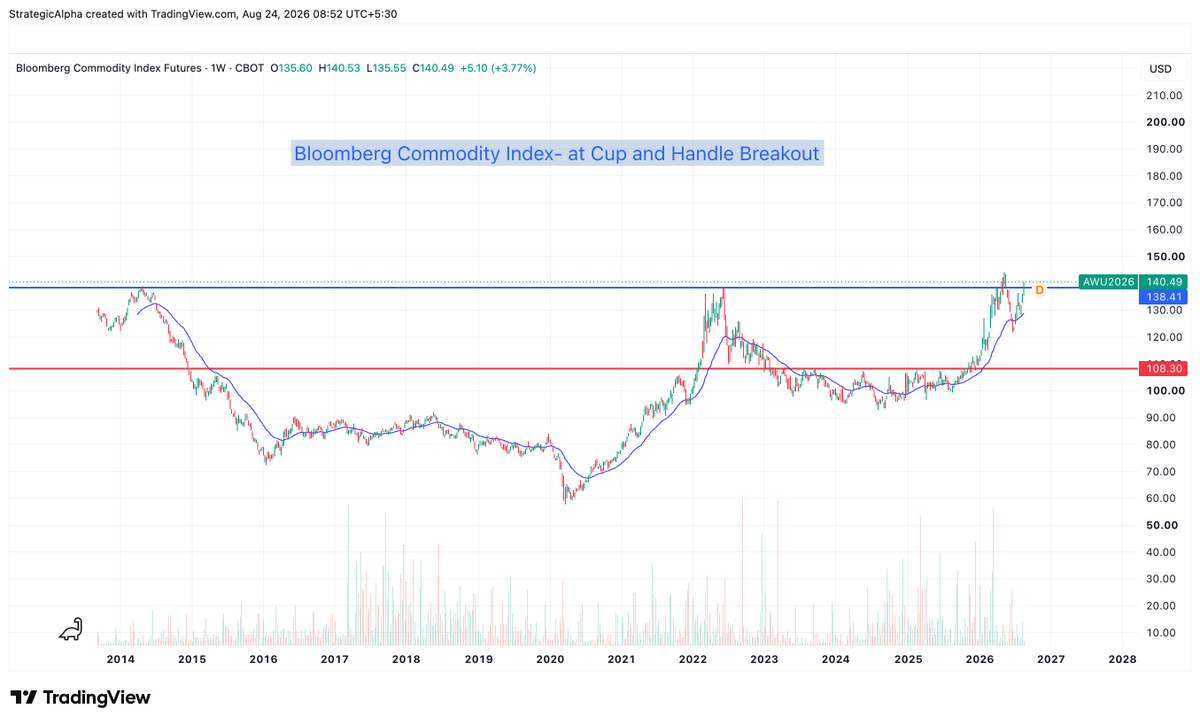Click the Bloomberg Commodity Index Futures symbol title
This screenshot has height=724, width=1200.
click(108, 68)
